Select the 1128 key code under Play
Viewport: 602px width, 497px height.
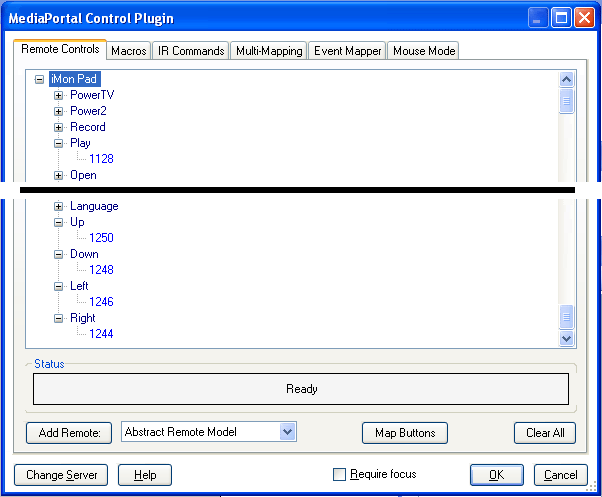pyautogui.click(x=101, y=159)
